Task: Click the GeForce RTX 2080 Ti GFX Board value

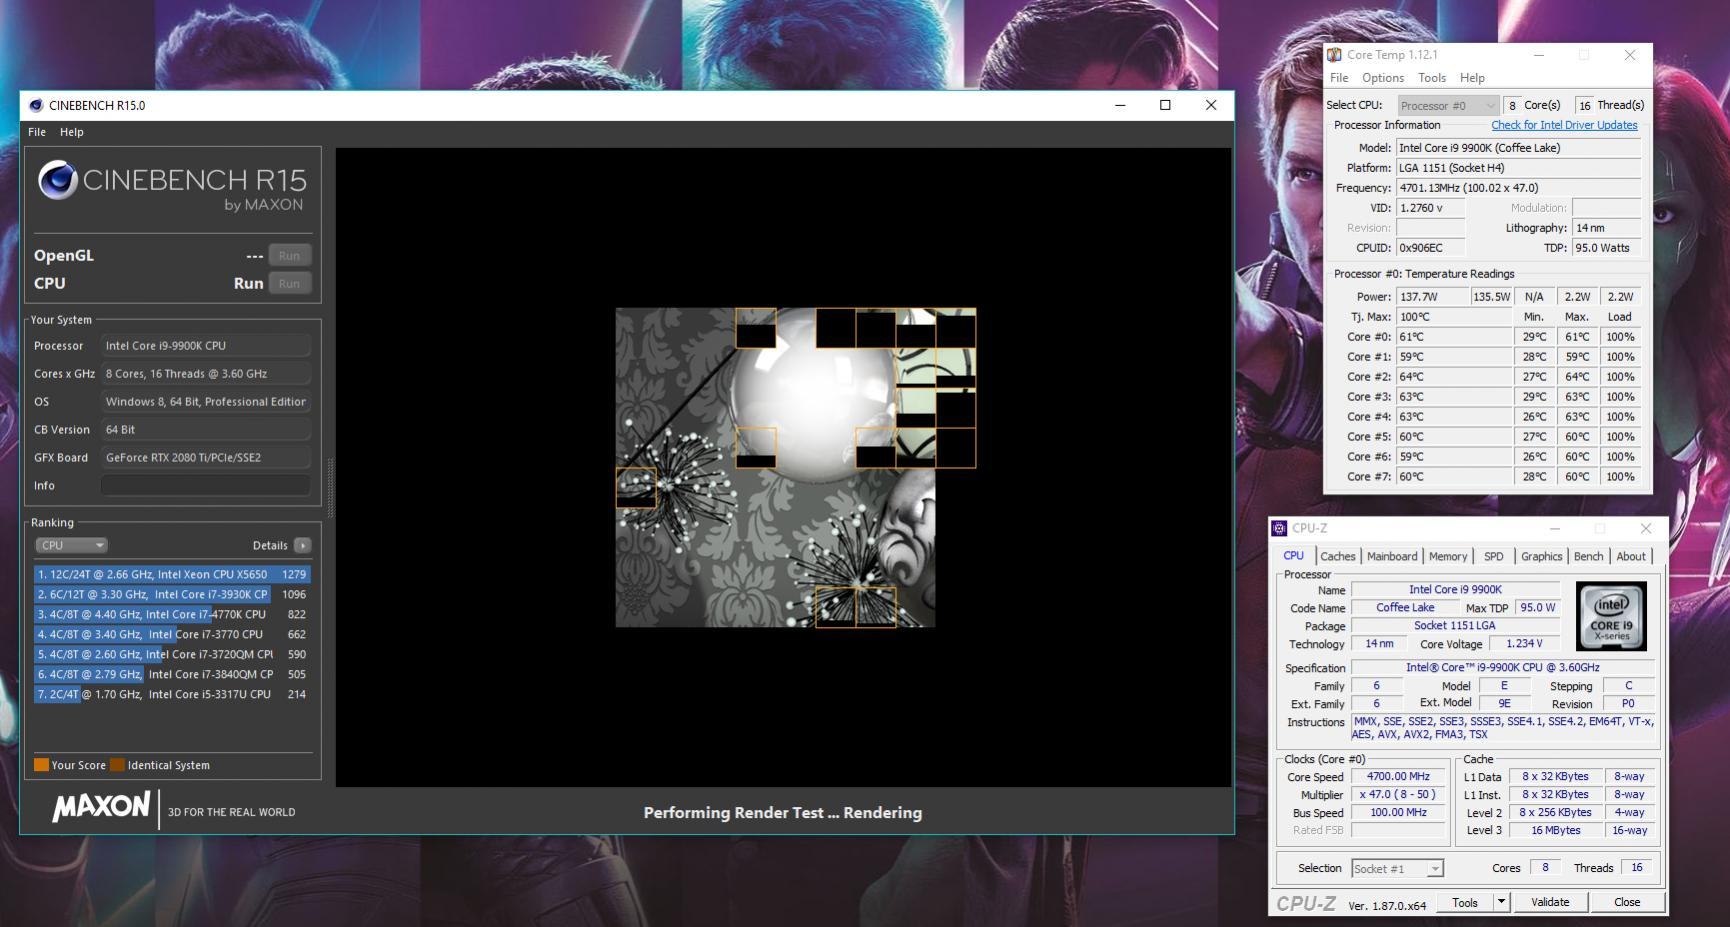Action: pyautogui.click(x=205, y=457)
